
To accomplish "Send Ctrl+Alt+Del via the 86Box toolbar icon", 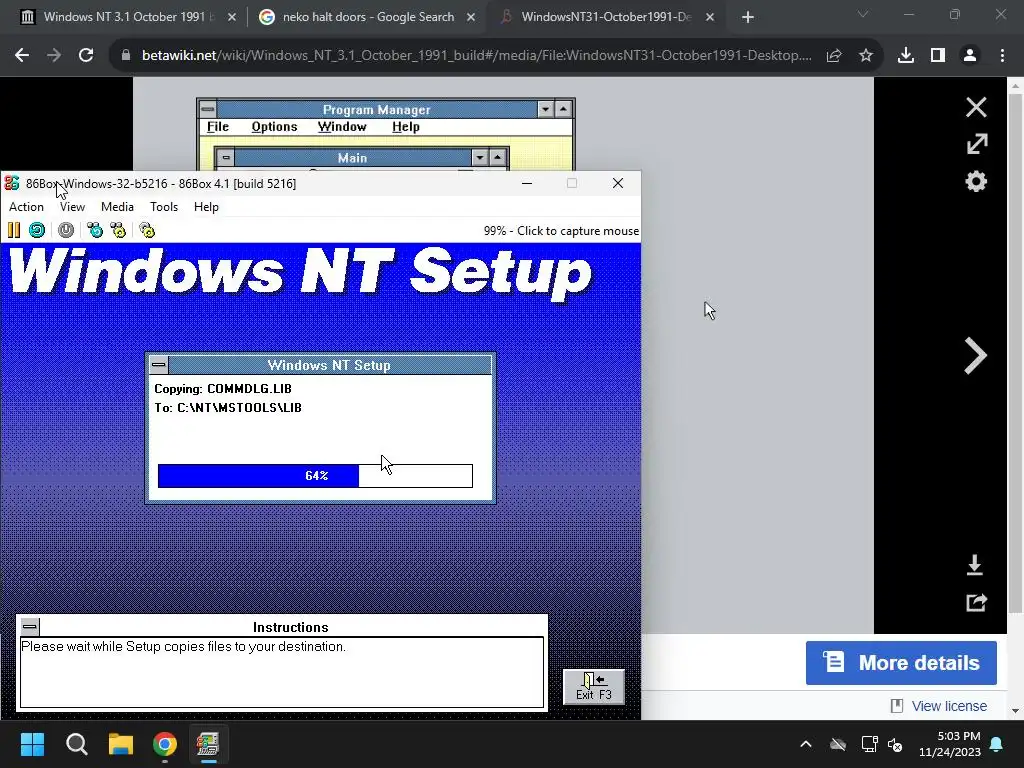I will pos(95,230).
